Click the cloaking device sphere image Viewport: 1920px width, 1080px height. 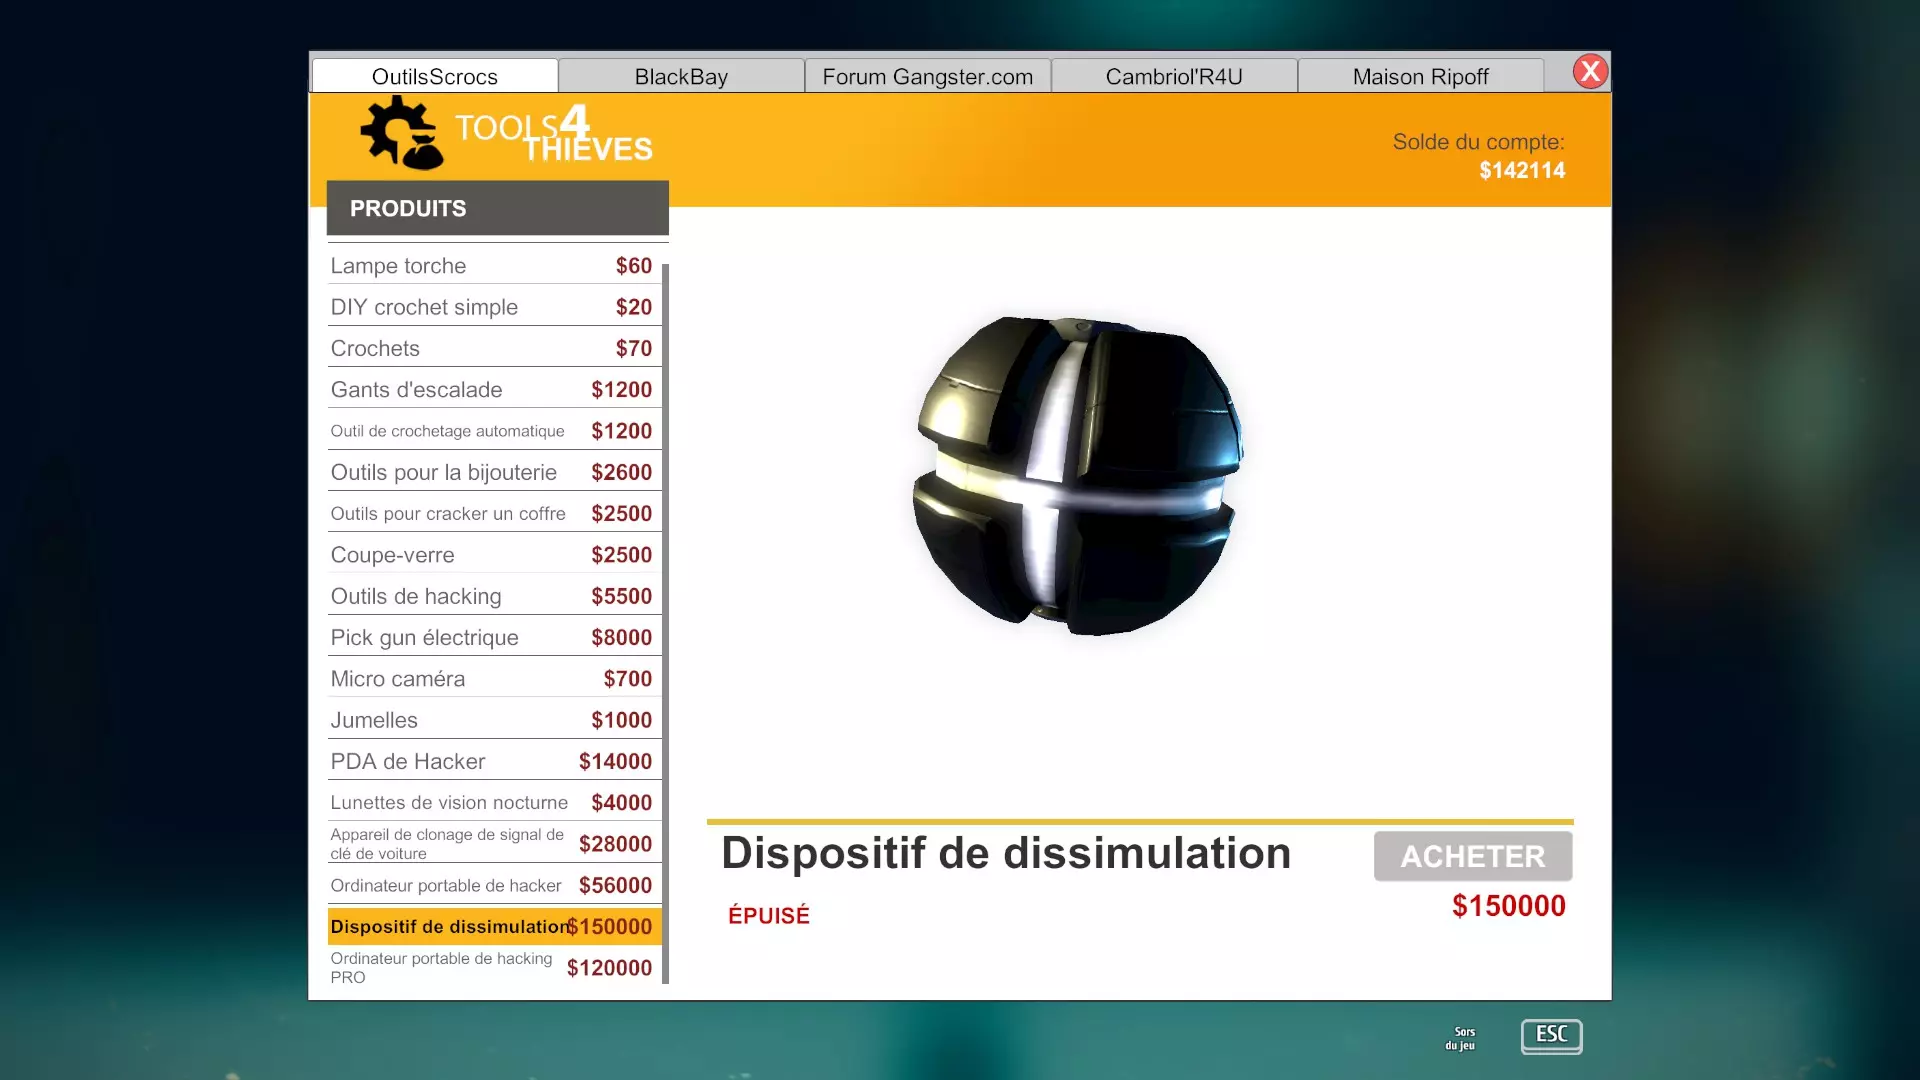click(1077, 476)
